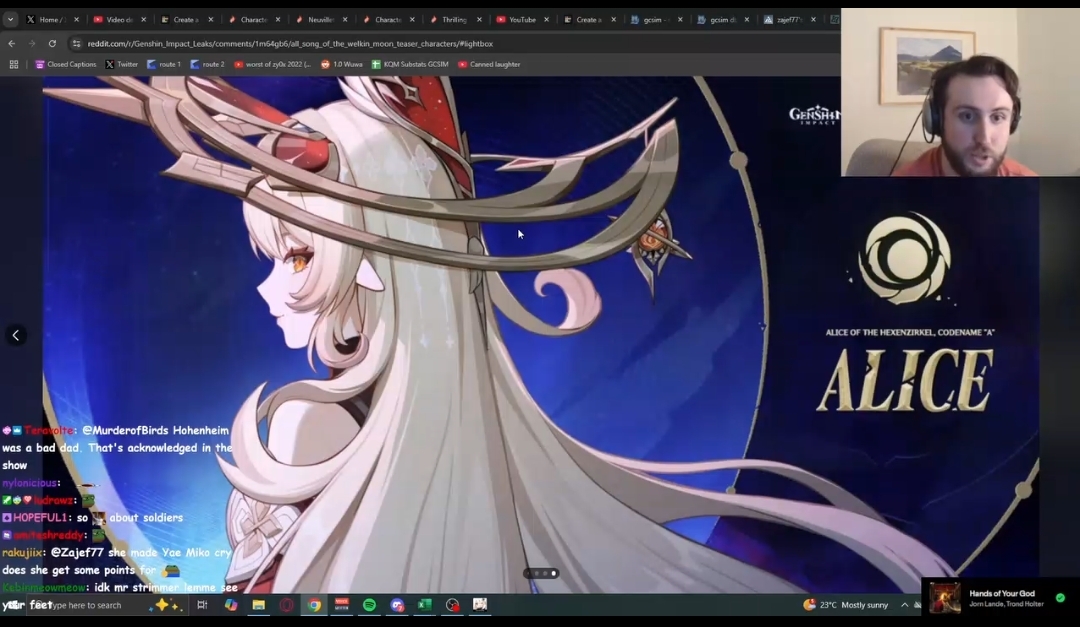This screenshot has height=627, width=1080.
Task: Click the Jorn Lande, Trond Holter artist text
Action: pos(1006,604)
